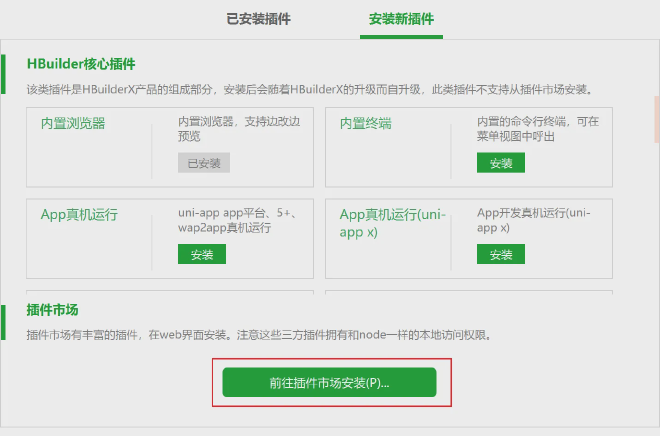This screenshot has width=660, height=436.
Task: Click the 内置浏览器 plugin title
Action: pyautogui.click(x=73, y=124)
